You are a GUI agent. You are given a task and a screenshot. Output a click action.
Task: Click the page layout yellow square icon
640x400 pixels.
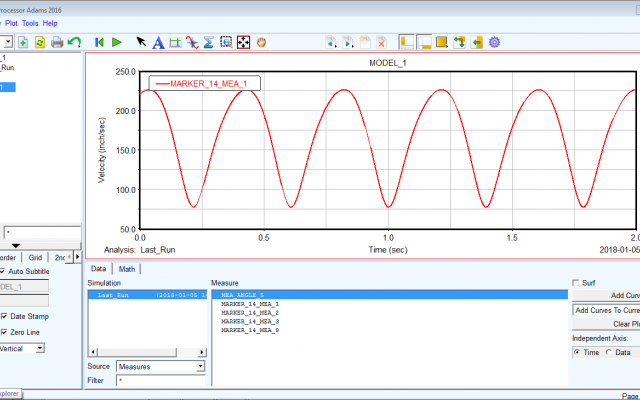pyautogui.click(x=441, y=42)
